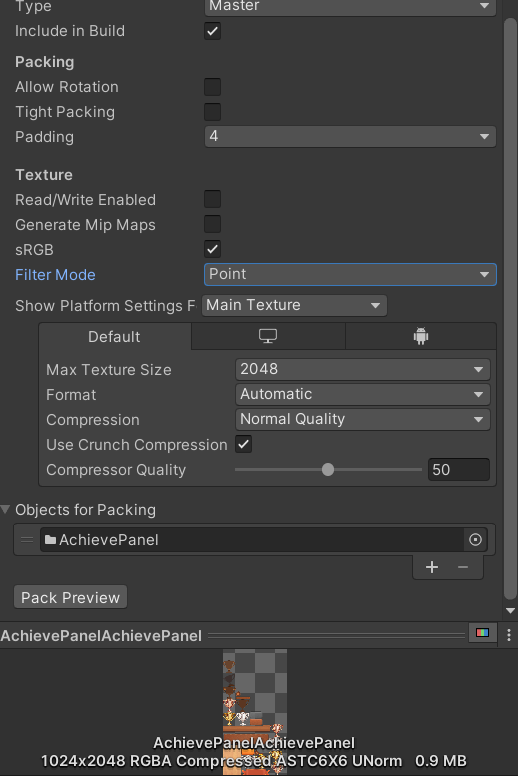
Task: Open the standalone desktop platform tab
Action: [268, 337]
